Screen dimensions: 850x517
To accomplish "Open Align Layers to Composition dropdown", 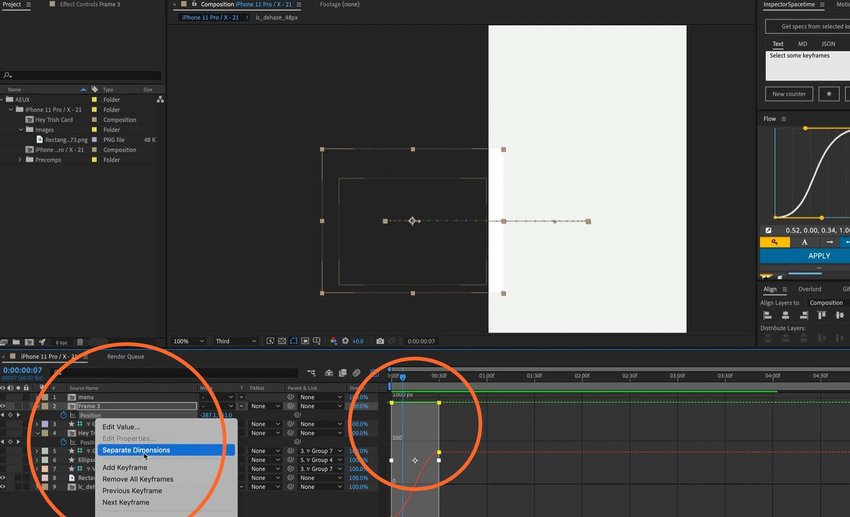I will [828, 303].
